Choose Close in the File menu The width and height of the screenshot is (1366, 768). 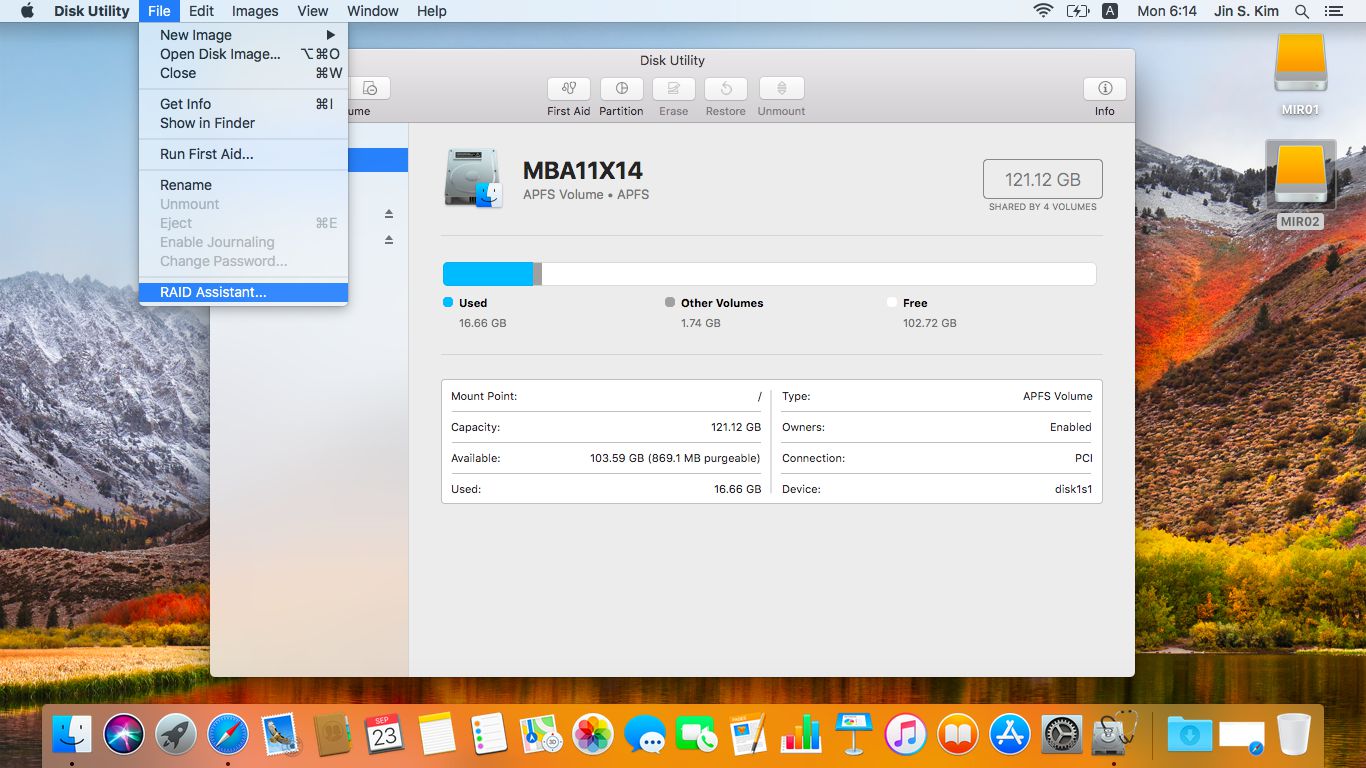pos(243,73)
